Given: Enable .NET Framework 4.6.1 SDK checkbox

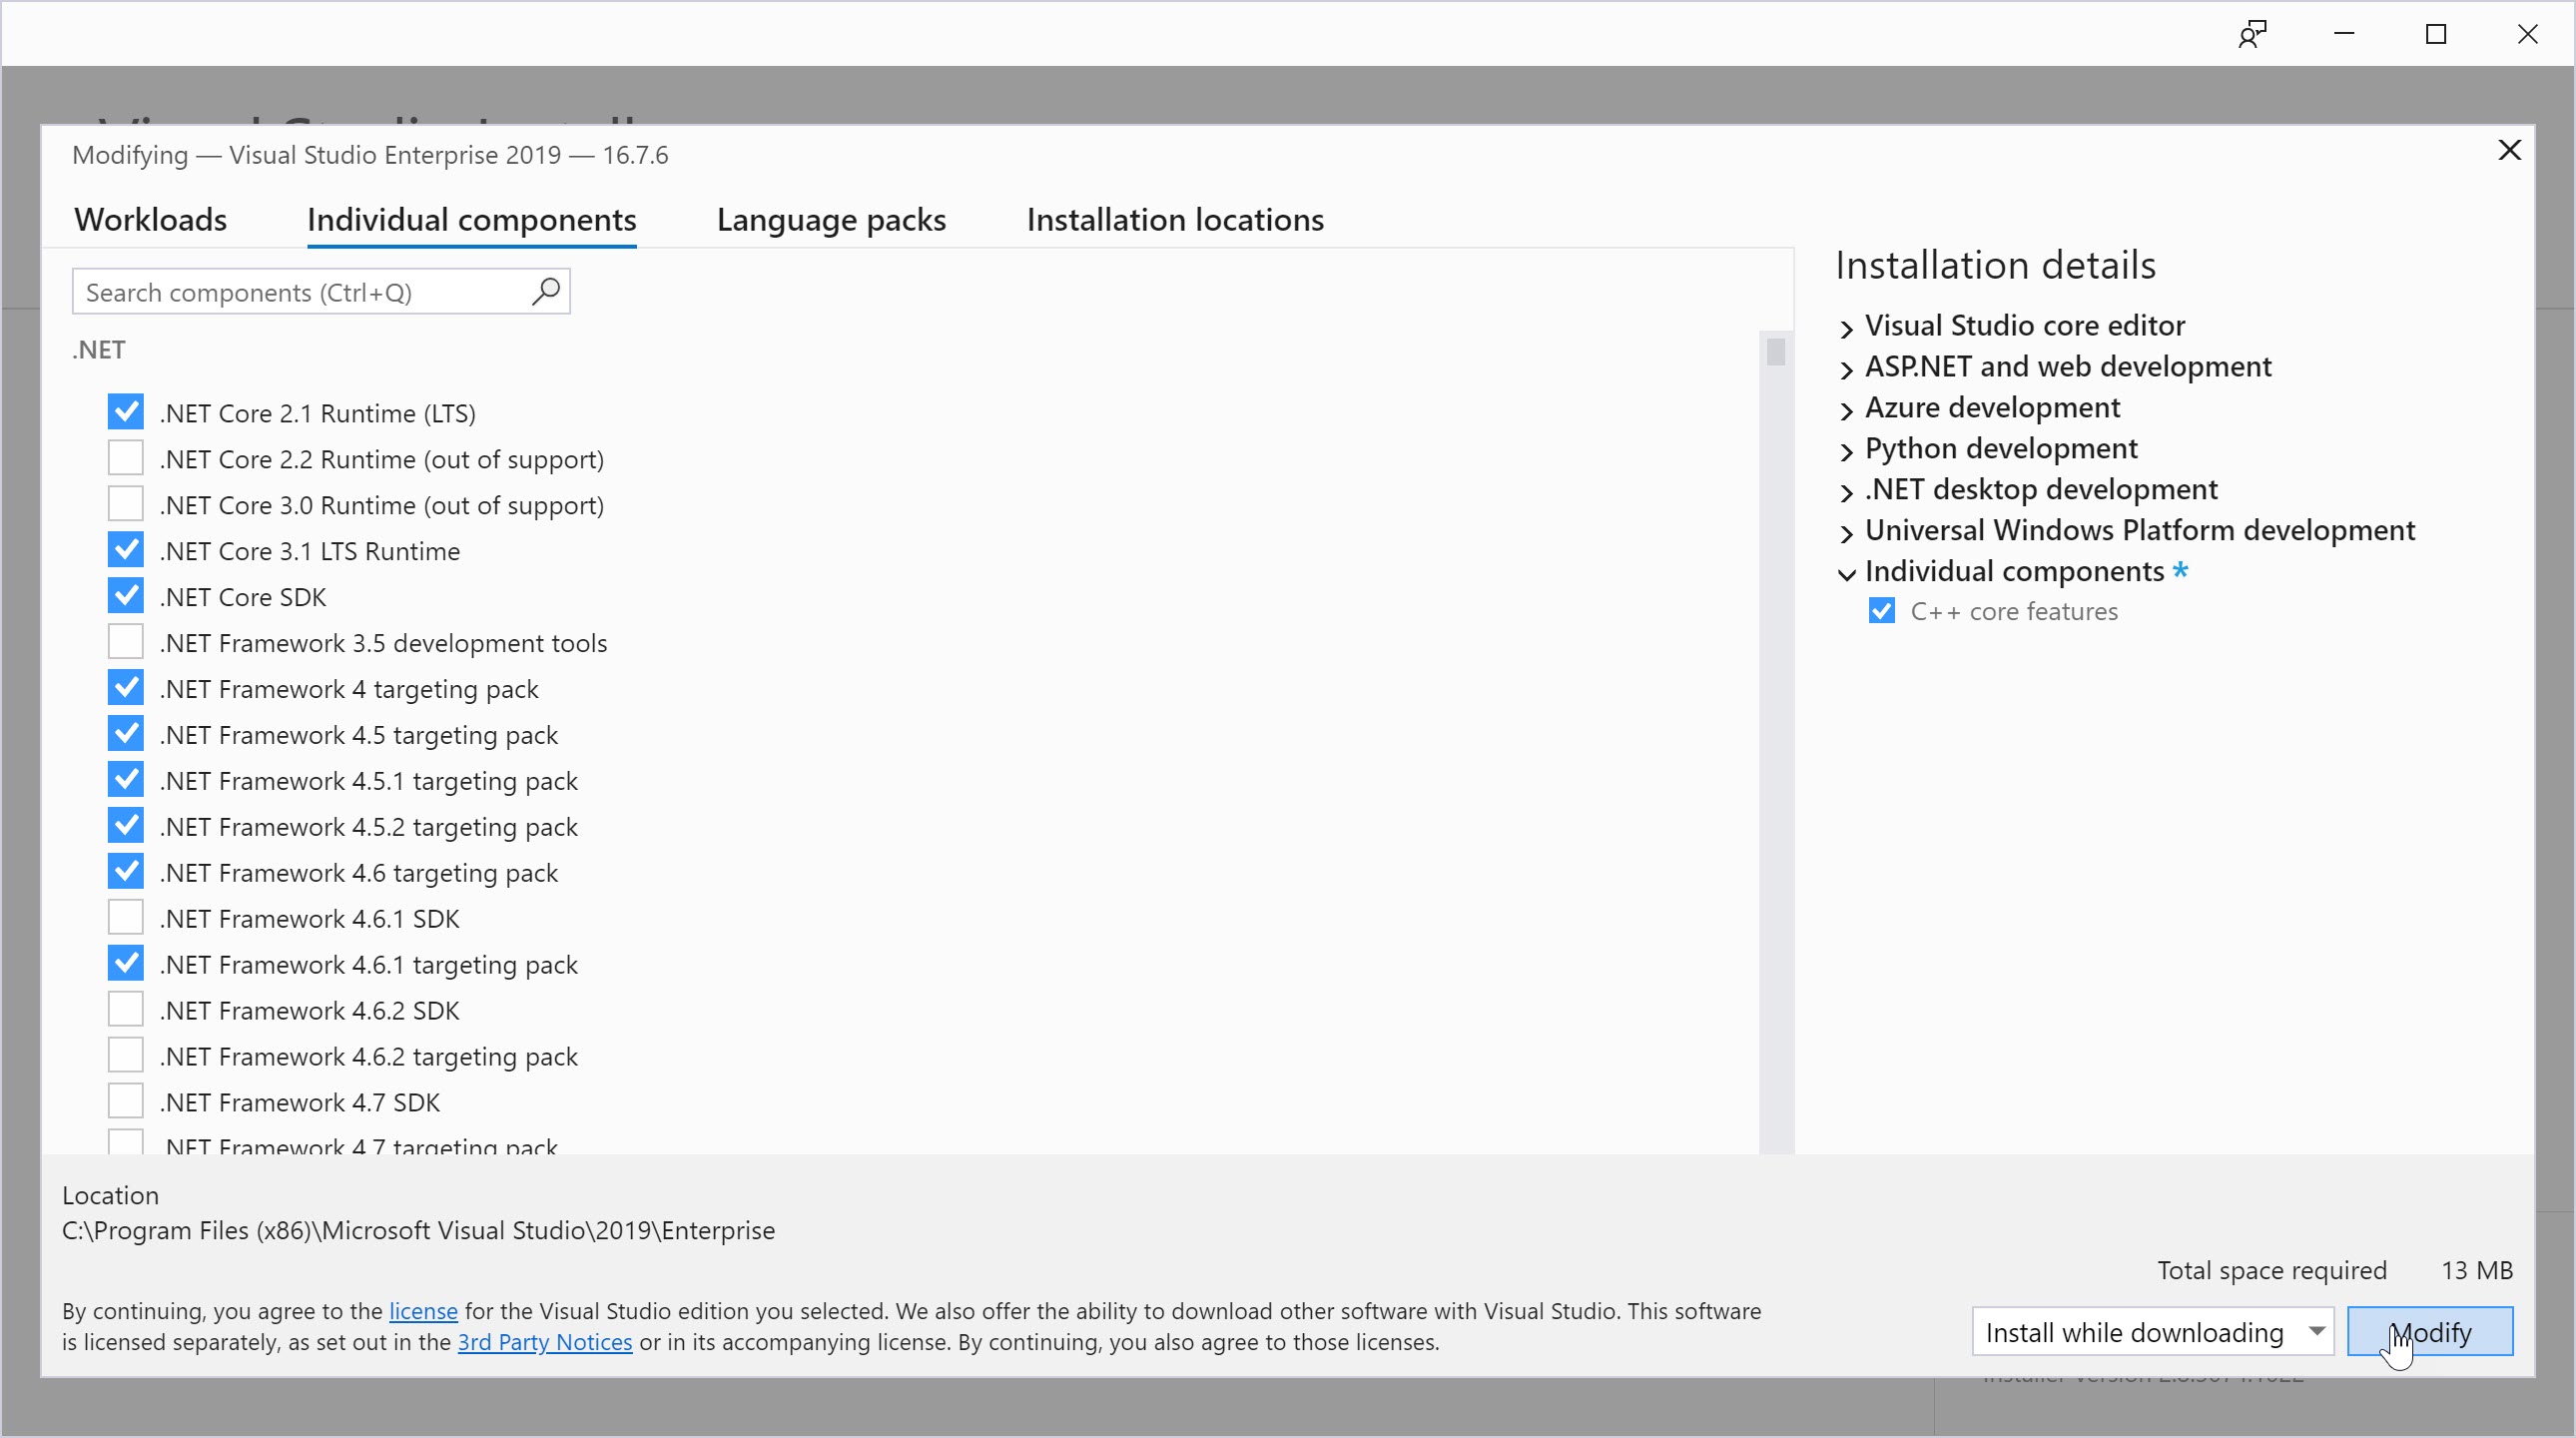Looking at the screenshot, I should coord(124,918).
